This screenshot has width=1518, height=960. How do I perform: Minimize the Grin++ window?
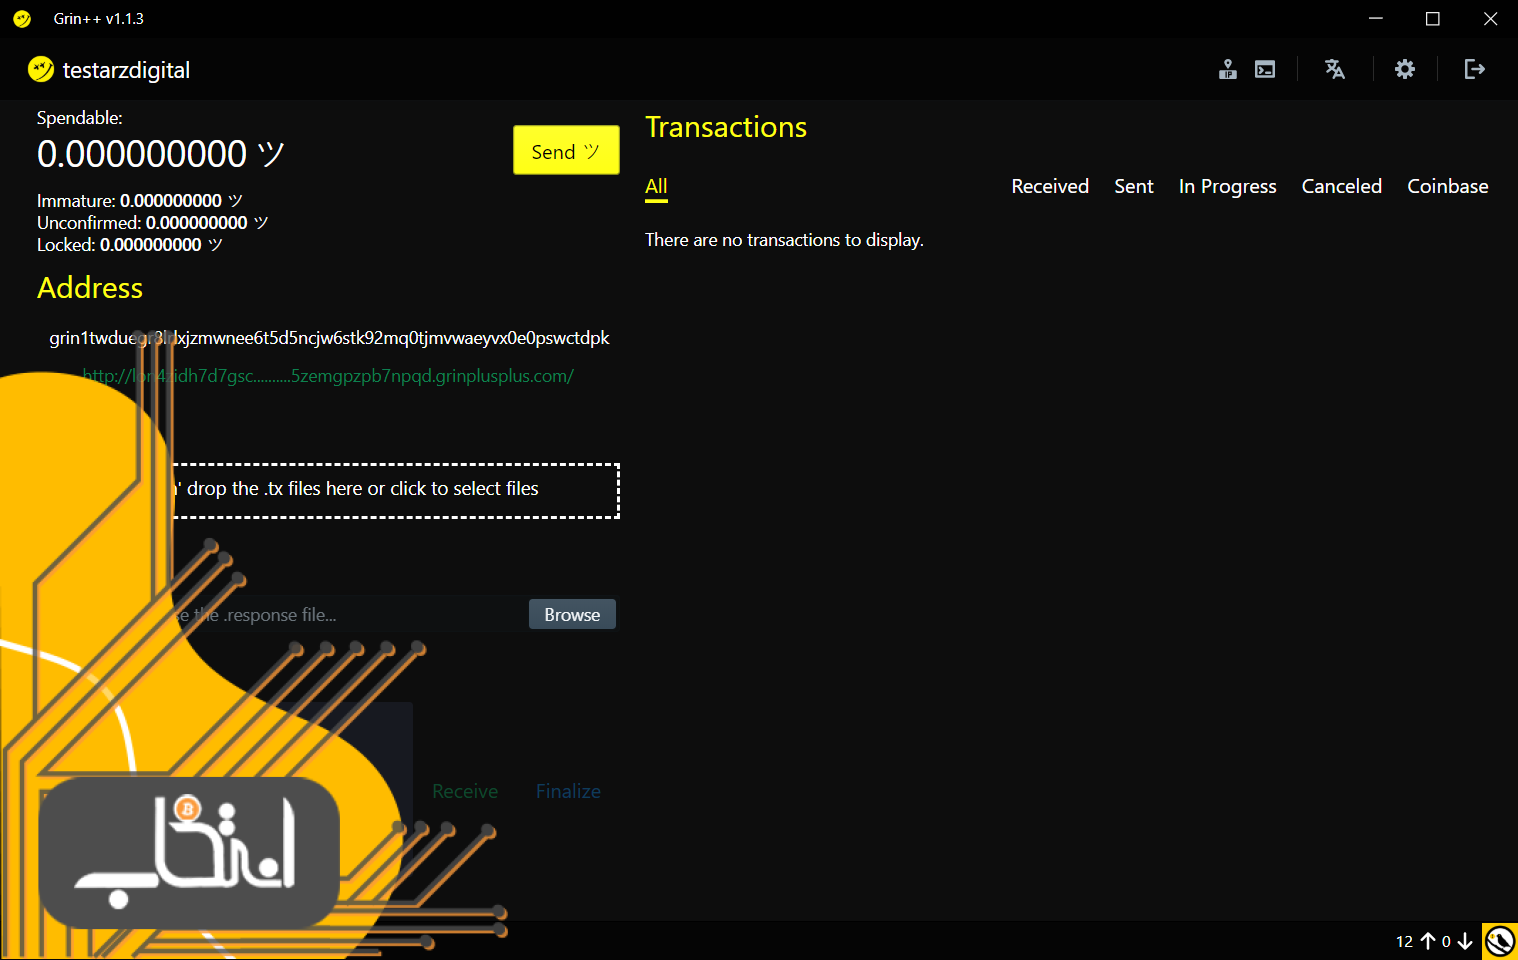pyautogui.click(x=1376, y=19)
